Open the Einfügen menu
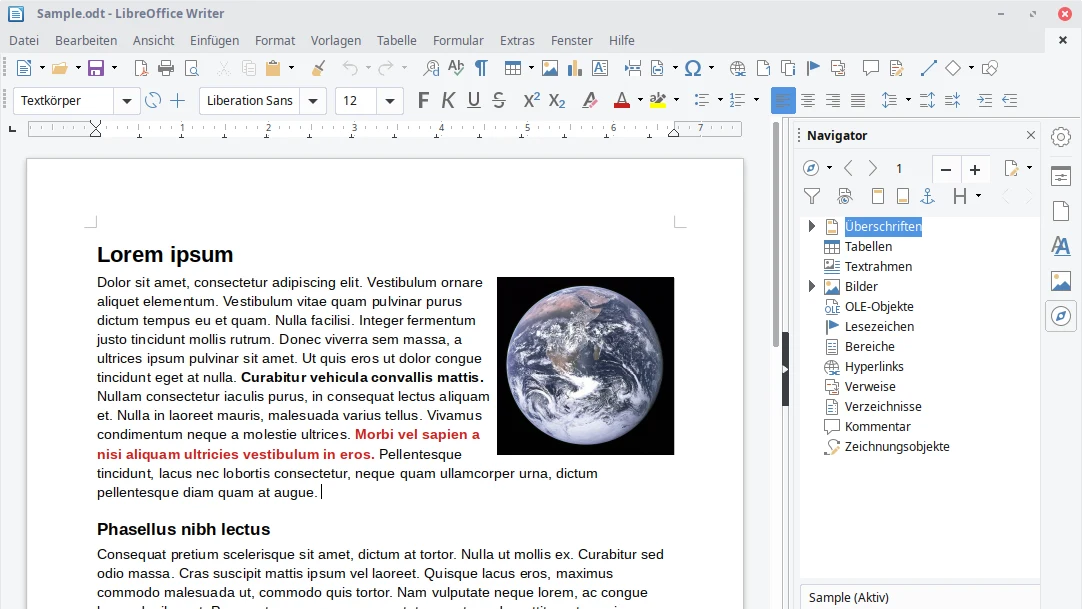1082x609 pixels. click(215, 41)
